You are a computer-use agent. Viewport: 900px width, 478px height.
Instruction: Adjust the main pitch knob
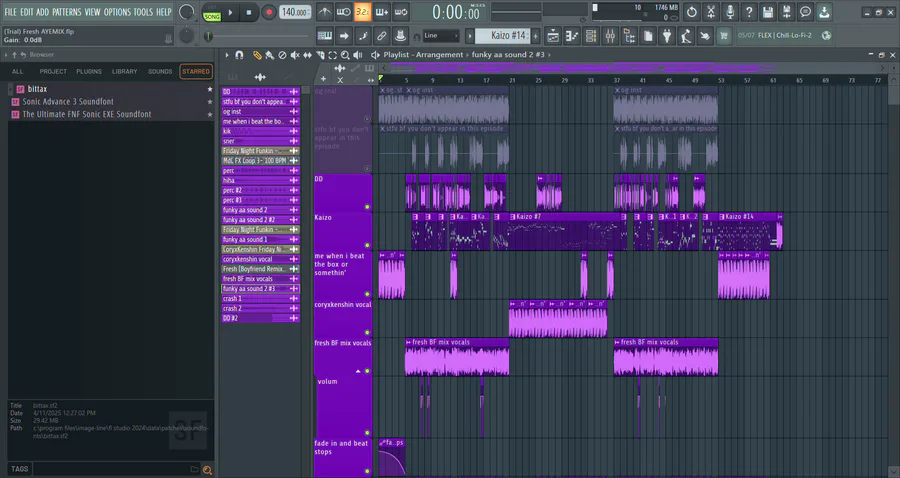(x=186, y=36)
